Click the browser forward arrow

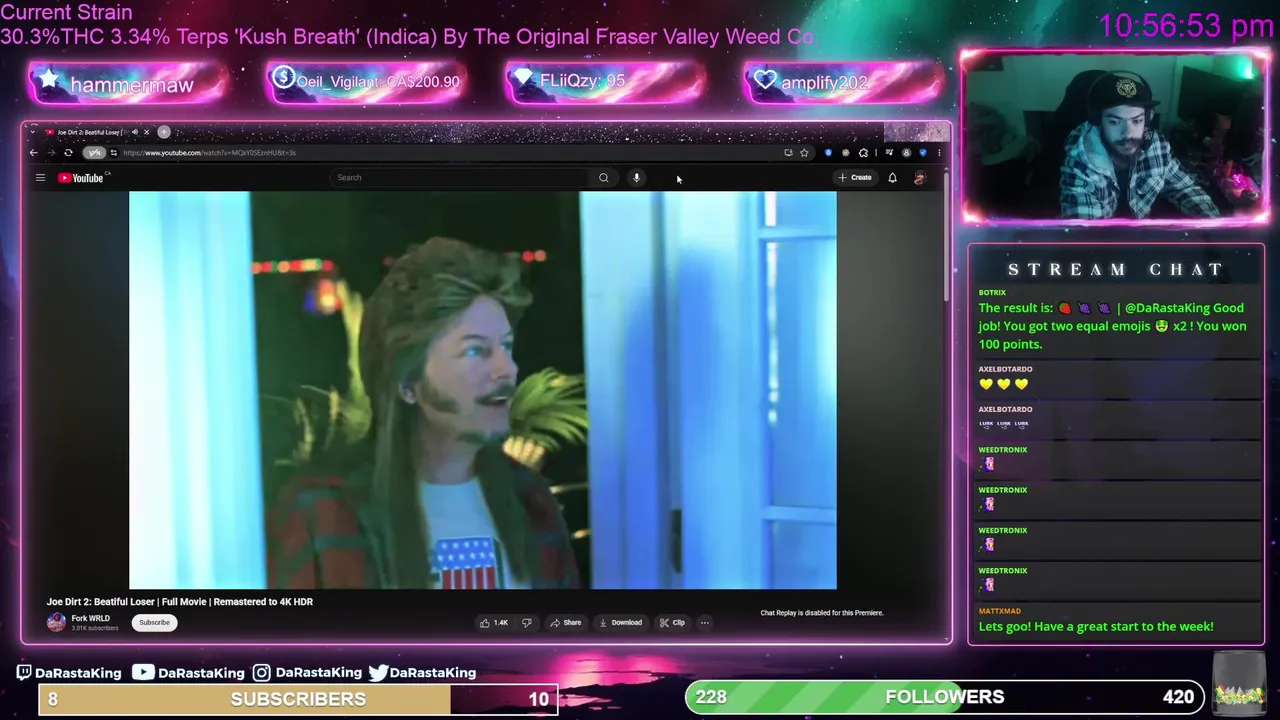[50, 153]
